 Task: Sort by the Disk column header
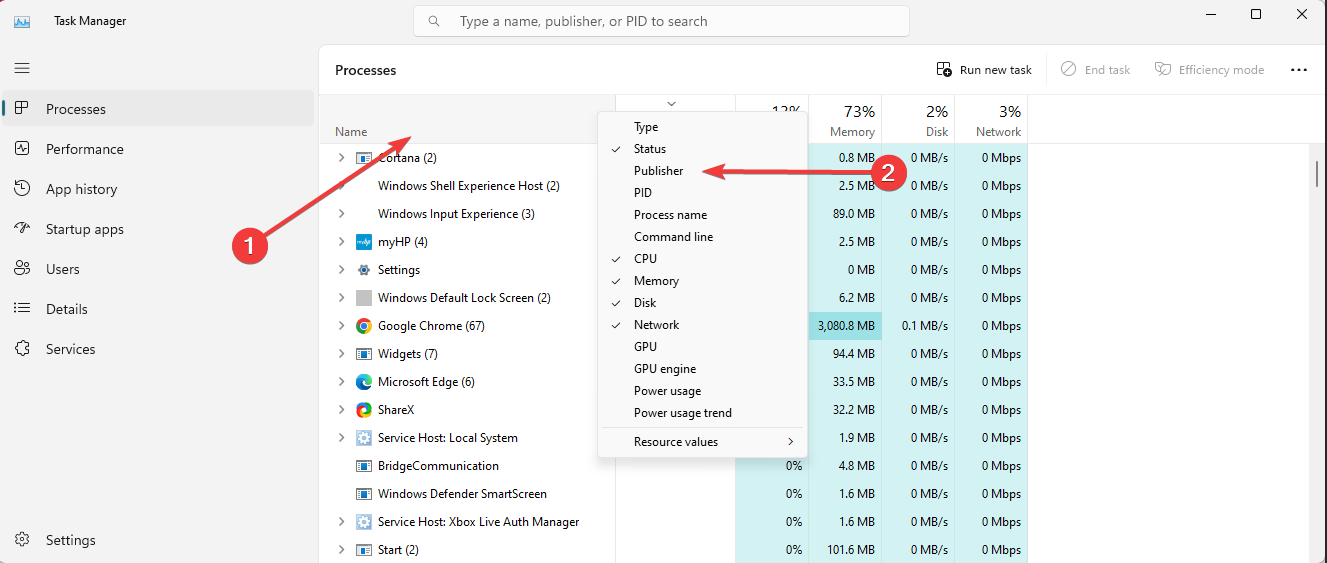pos(918,120)
